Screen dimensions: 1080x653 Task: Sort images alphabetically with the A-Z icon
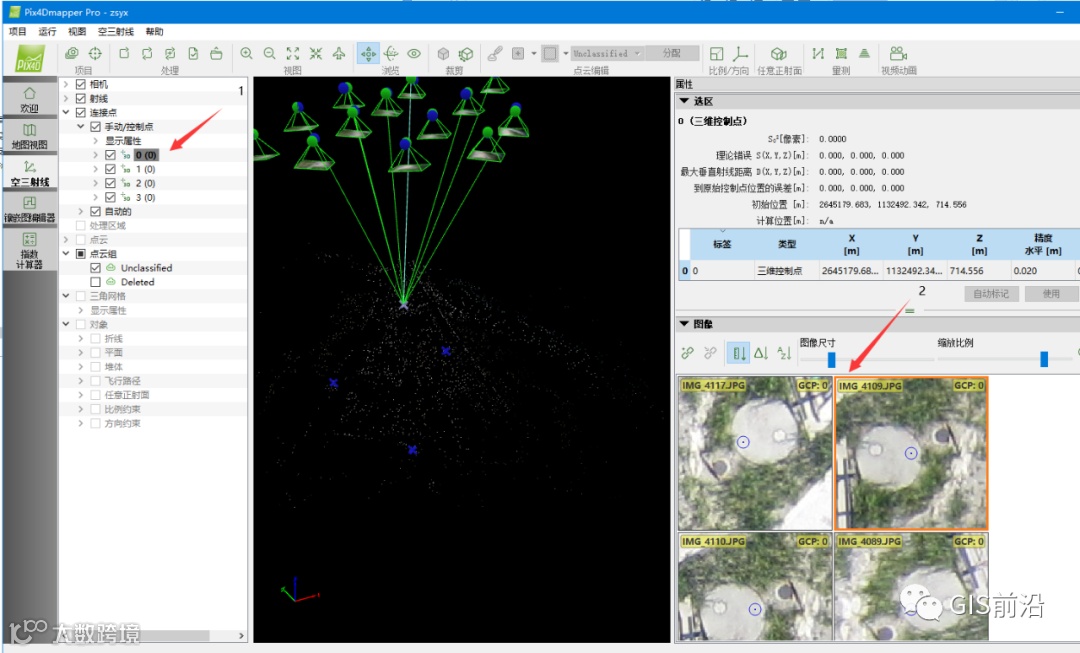(784, 353)
